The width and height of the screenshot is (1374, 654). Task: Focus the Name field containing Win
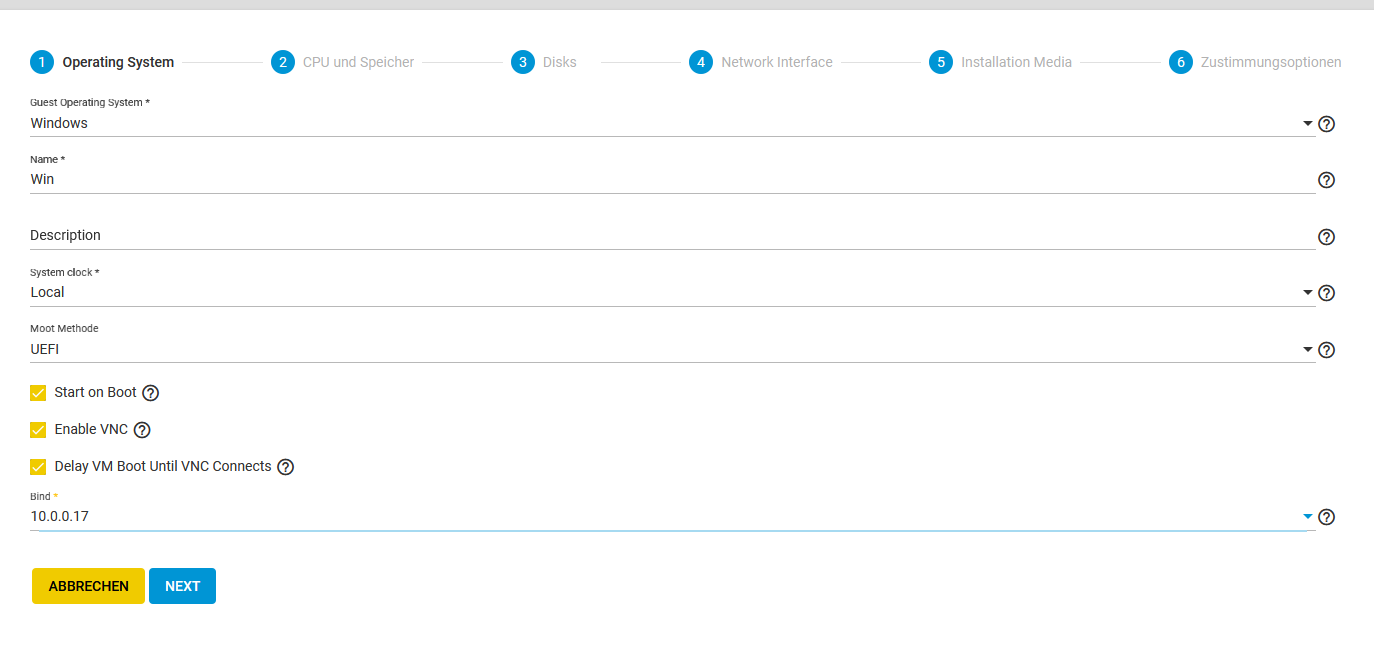pyautogui.click(x=672, y=180)
